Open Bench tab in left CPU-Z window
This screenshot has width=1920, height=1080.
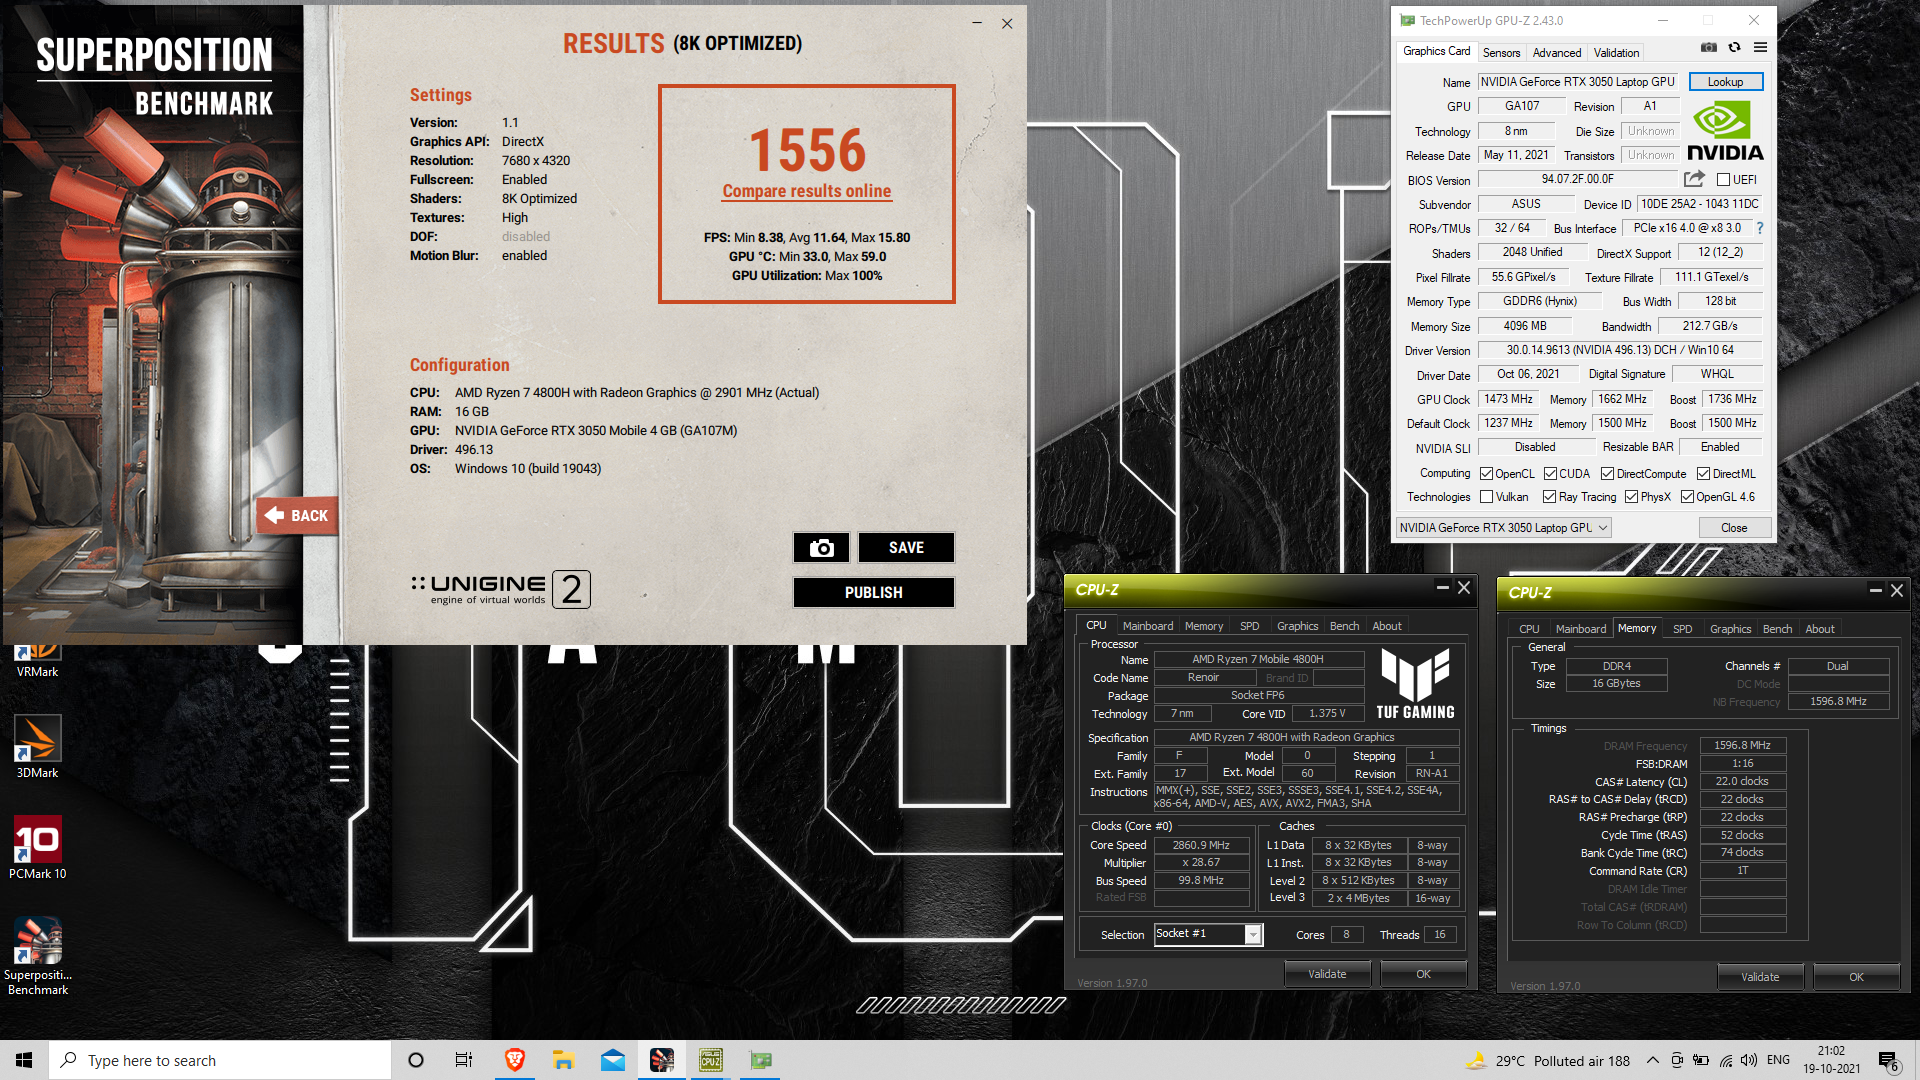point(1344,626)
